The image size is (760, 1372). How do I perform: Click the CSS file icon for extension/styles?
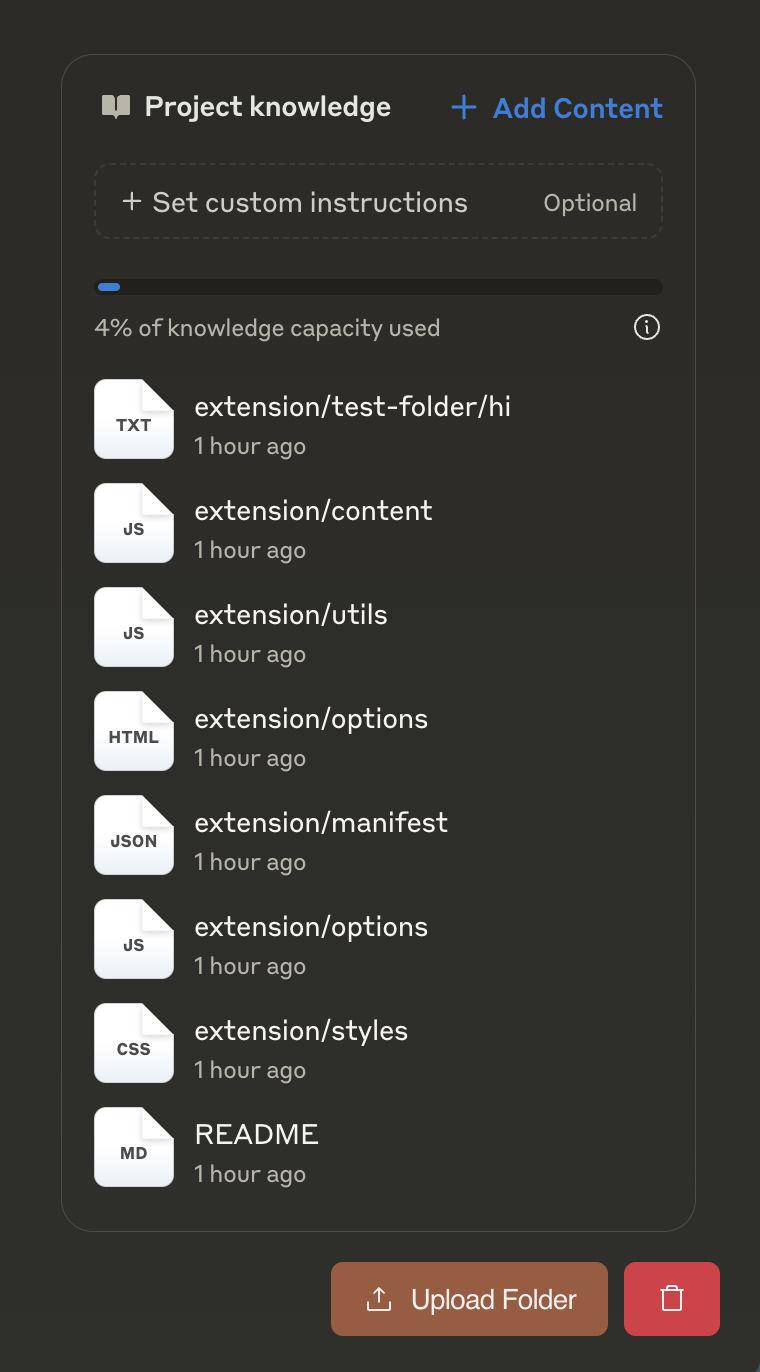click(134, 1043)
